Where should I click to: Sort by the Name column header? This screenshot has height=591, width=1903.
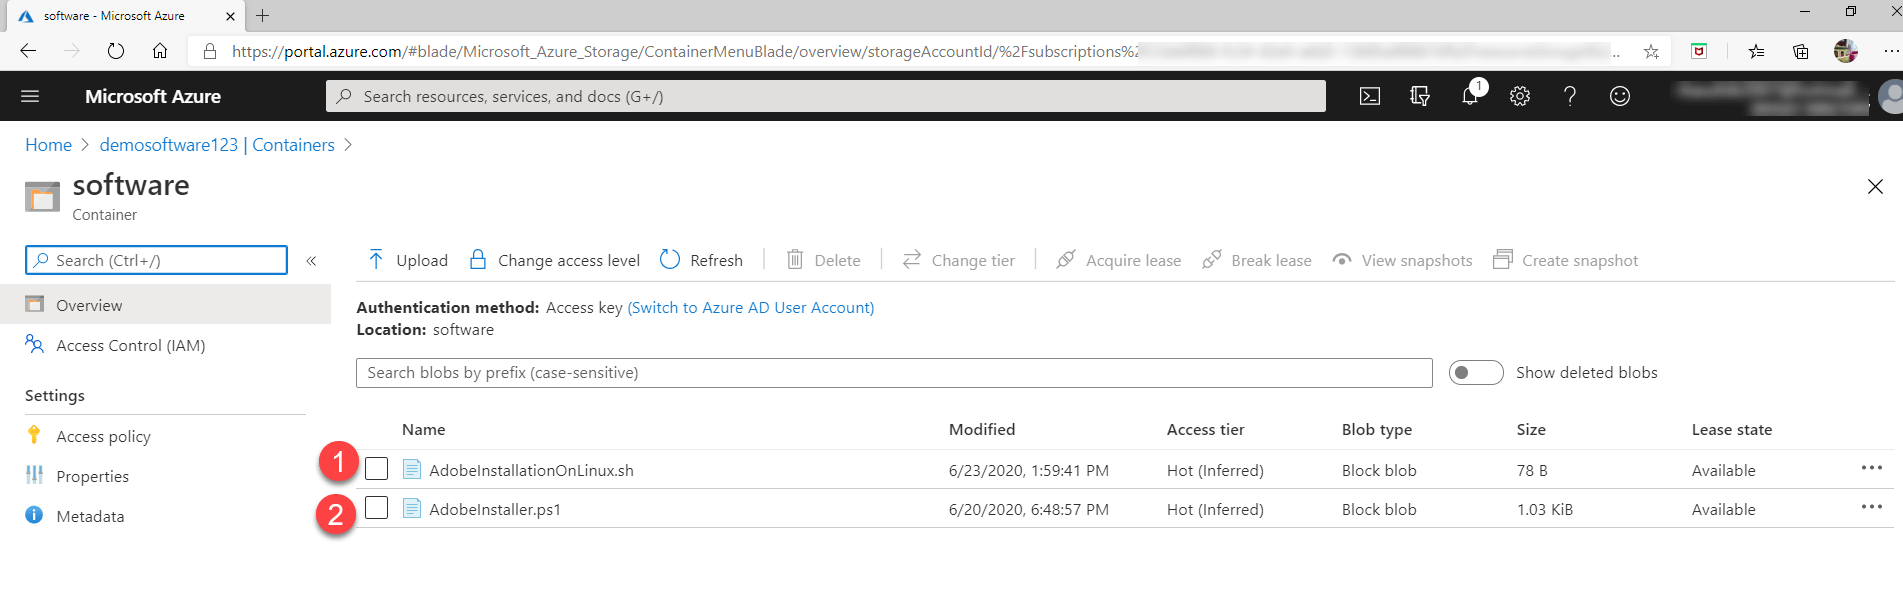point(424,429)
